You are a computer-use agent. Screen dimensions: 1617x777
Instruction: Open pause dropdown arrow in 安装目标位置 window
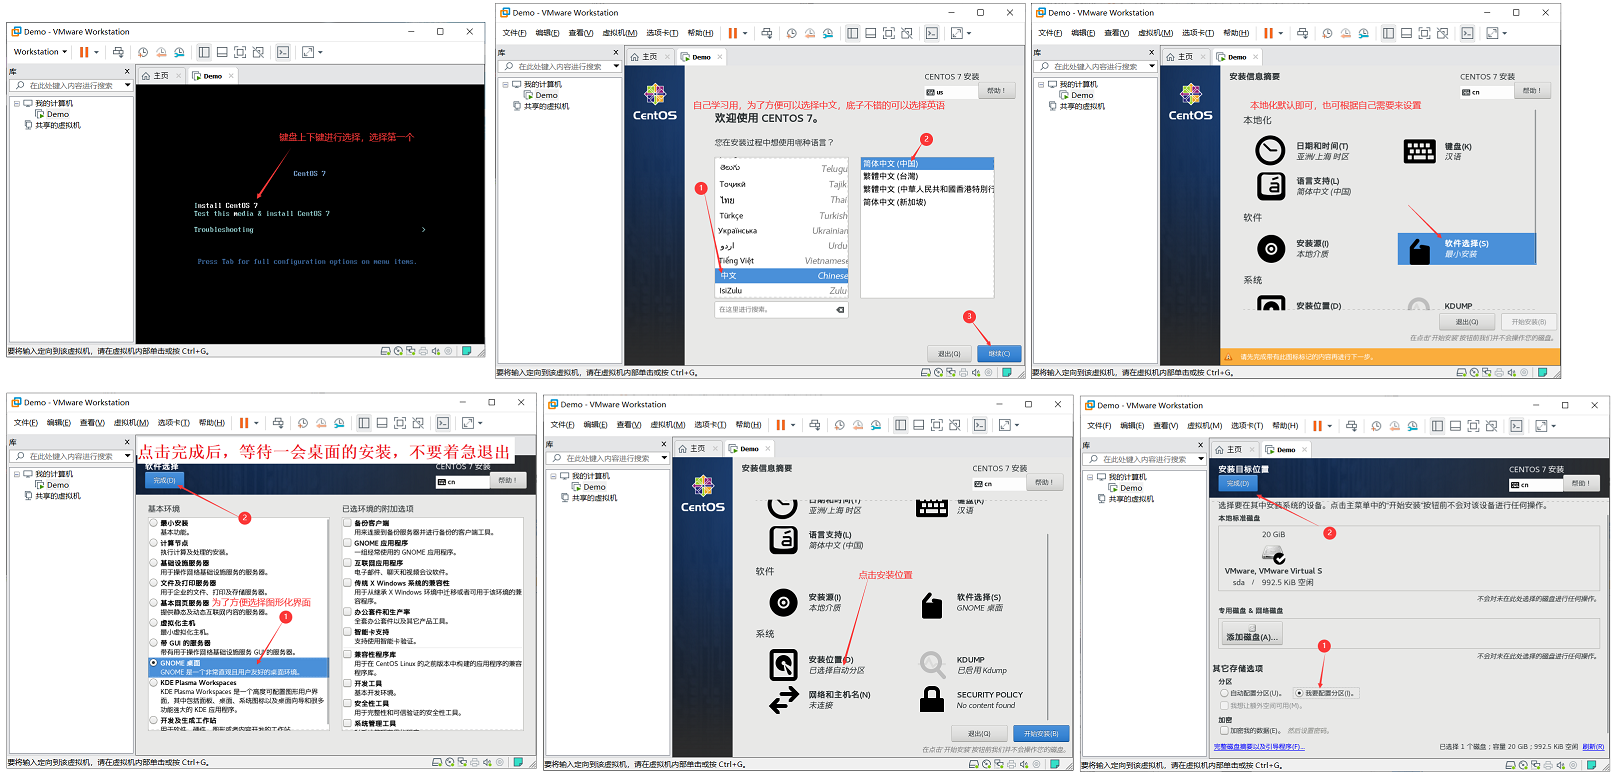[1330, 426]
